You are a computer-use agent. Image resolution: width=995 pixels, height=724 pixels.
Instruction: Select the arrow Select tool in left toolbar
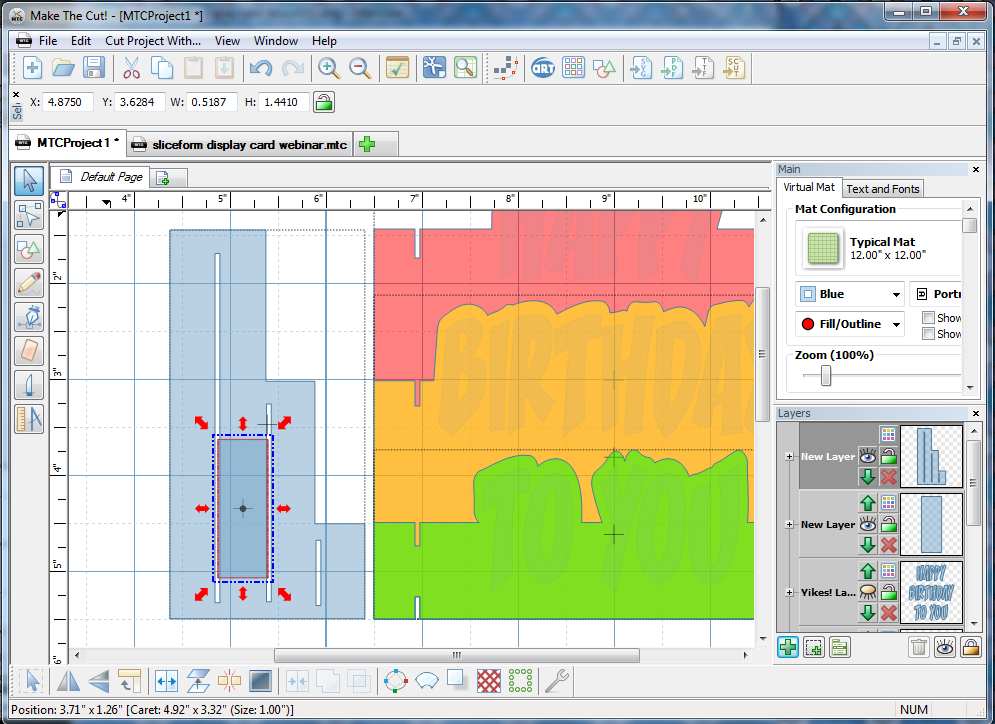pos(29,180)
